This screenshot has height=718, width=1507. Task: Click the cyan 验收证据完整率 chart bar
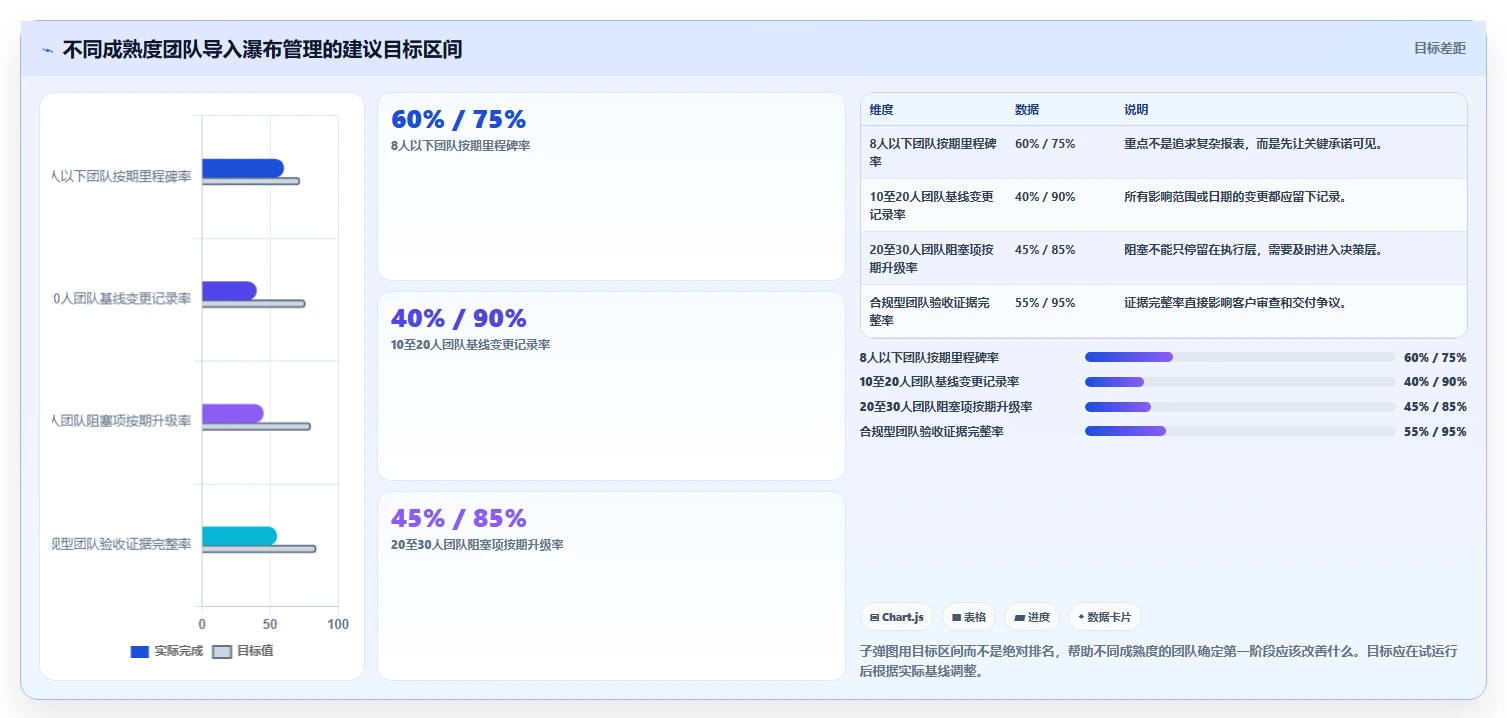click(x=239, y=536)
